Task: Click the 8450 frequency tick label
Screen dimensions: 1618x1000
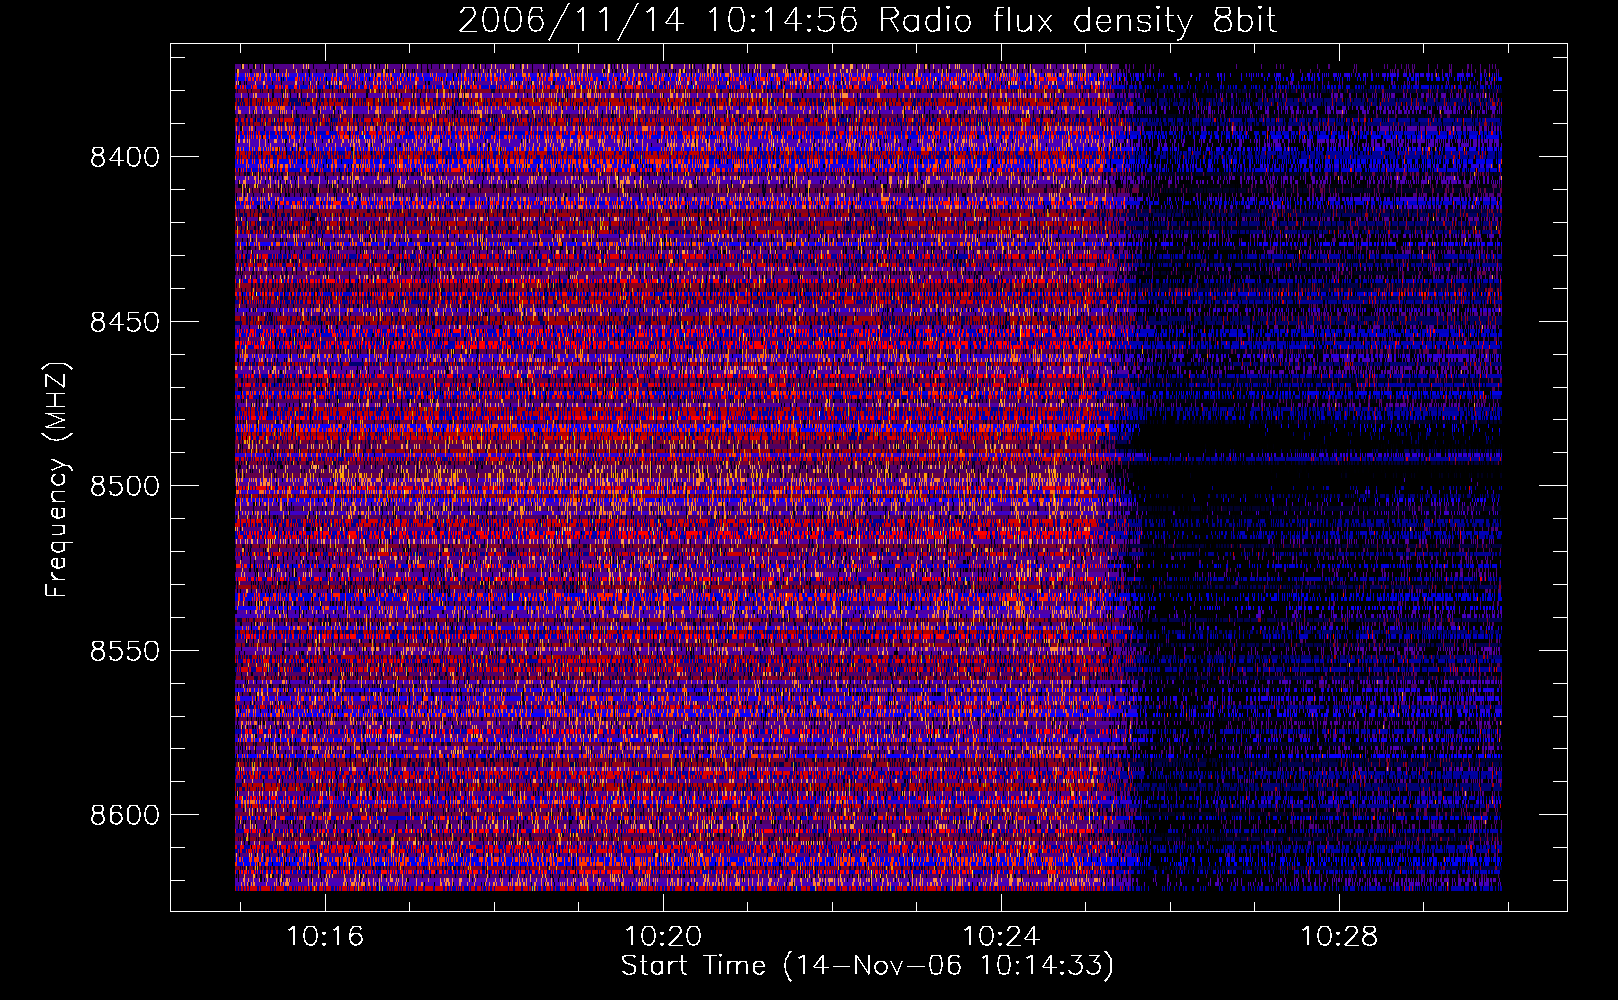Action: point(125,322)
